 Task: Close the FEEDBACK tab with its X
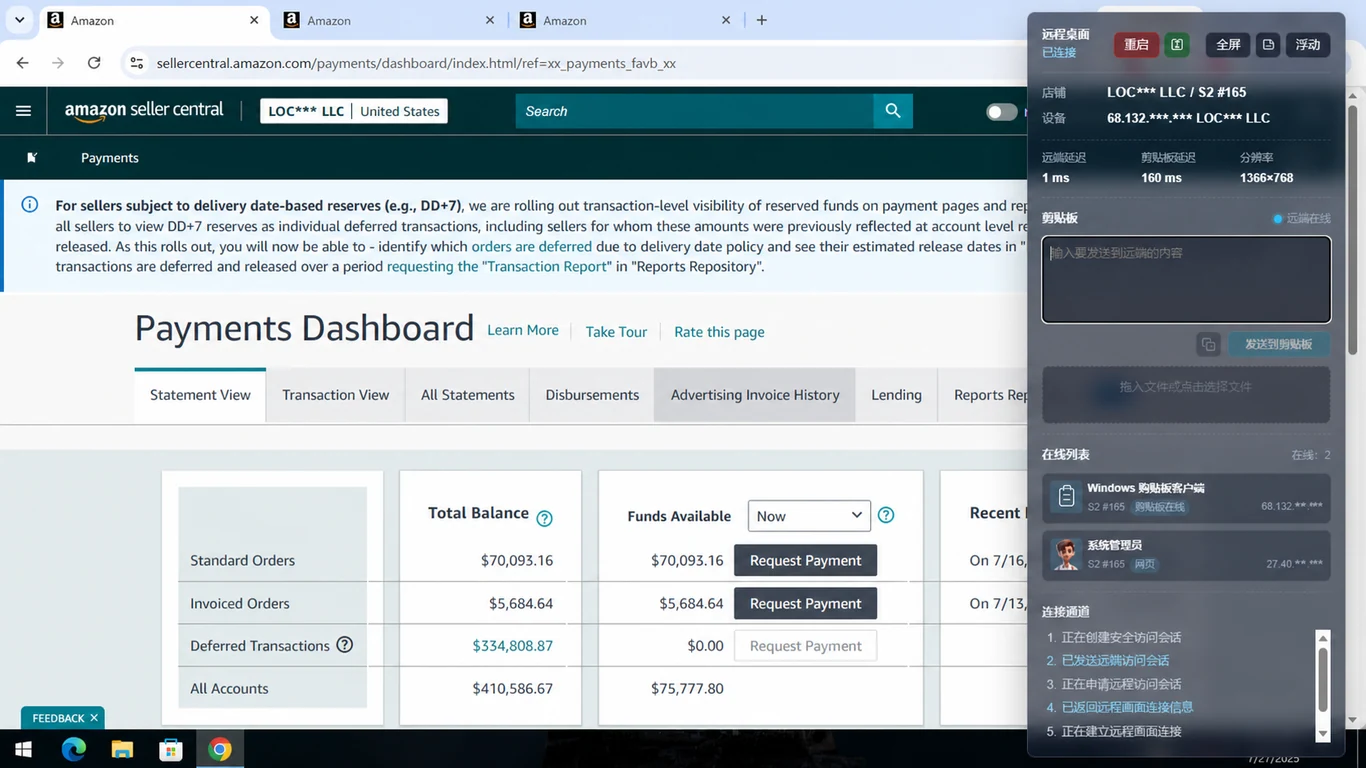pyautogui.click(x=94, y=718)
